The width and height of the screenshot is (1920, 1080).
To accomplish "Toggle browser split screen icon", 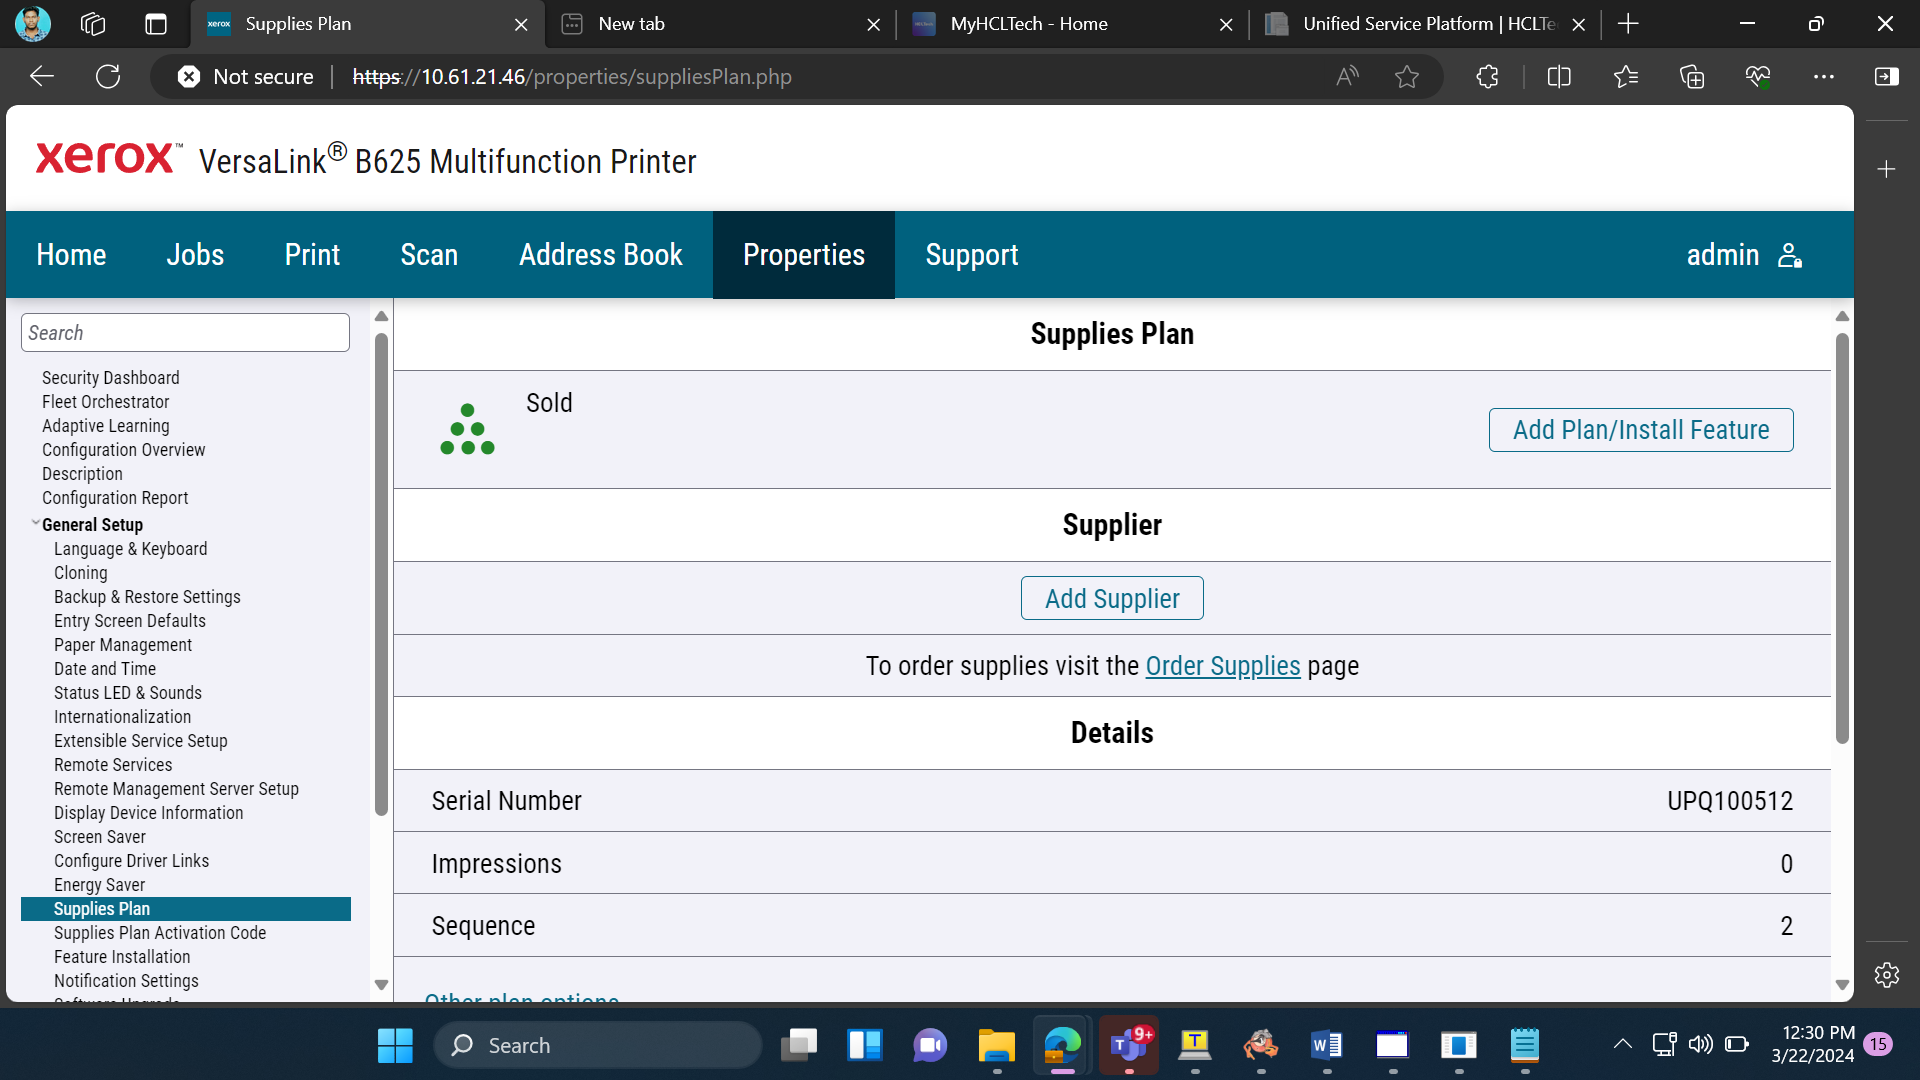I will pyautogui.click(x=1559, y=77).
